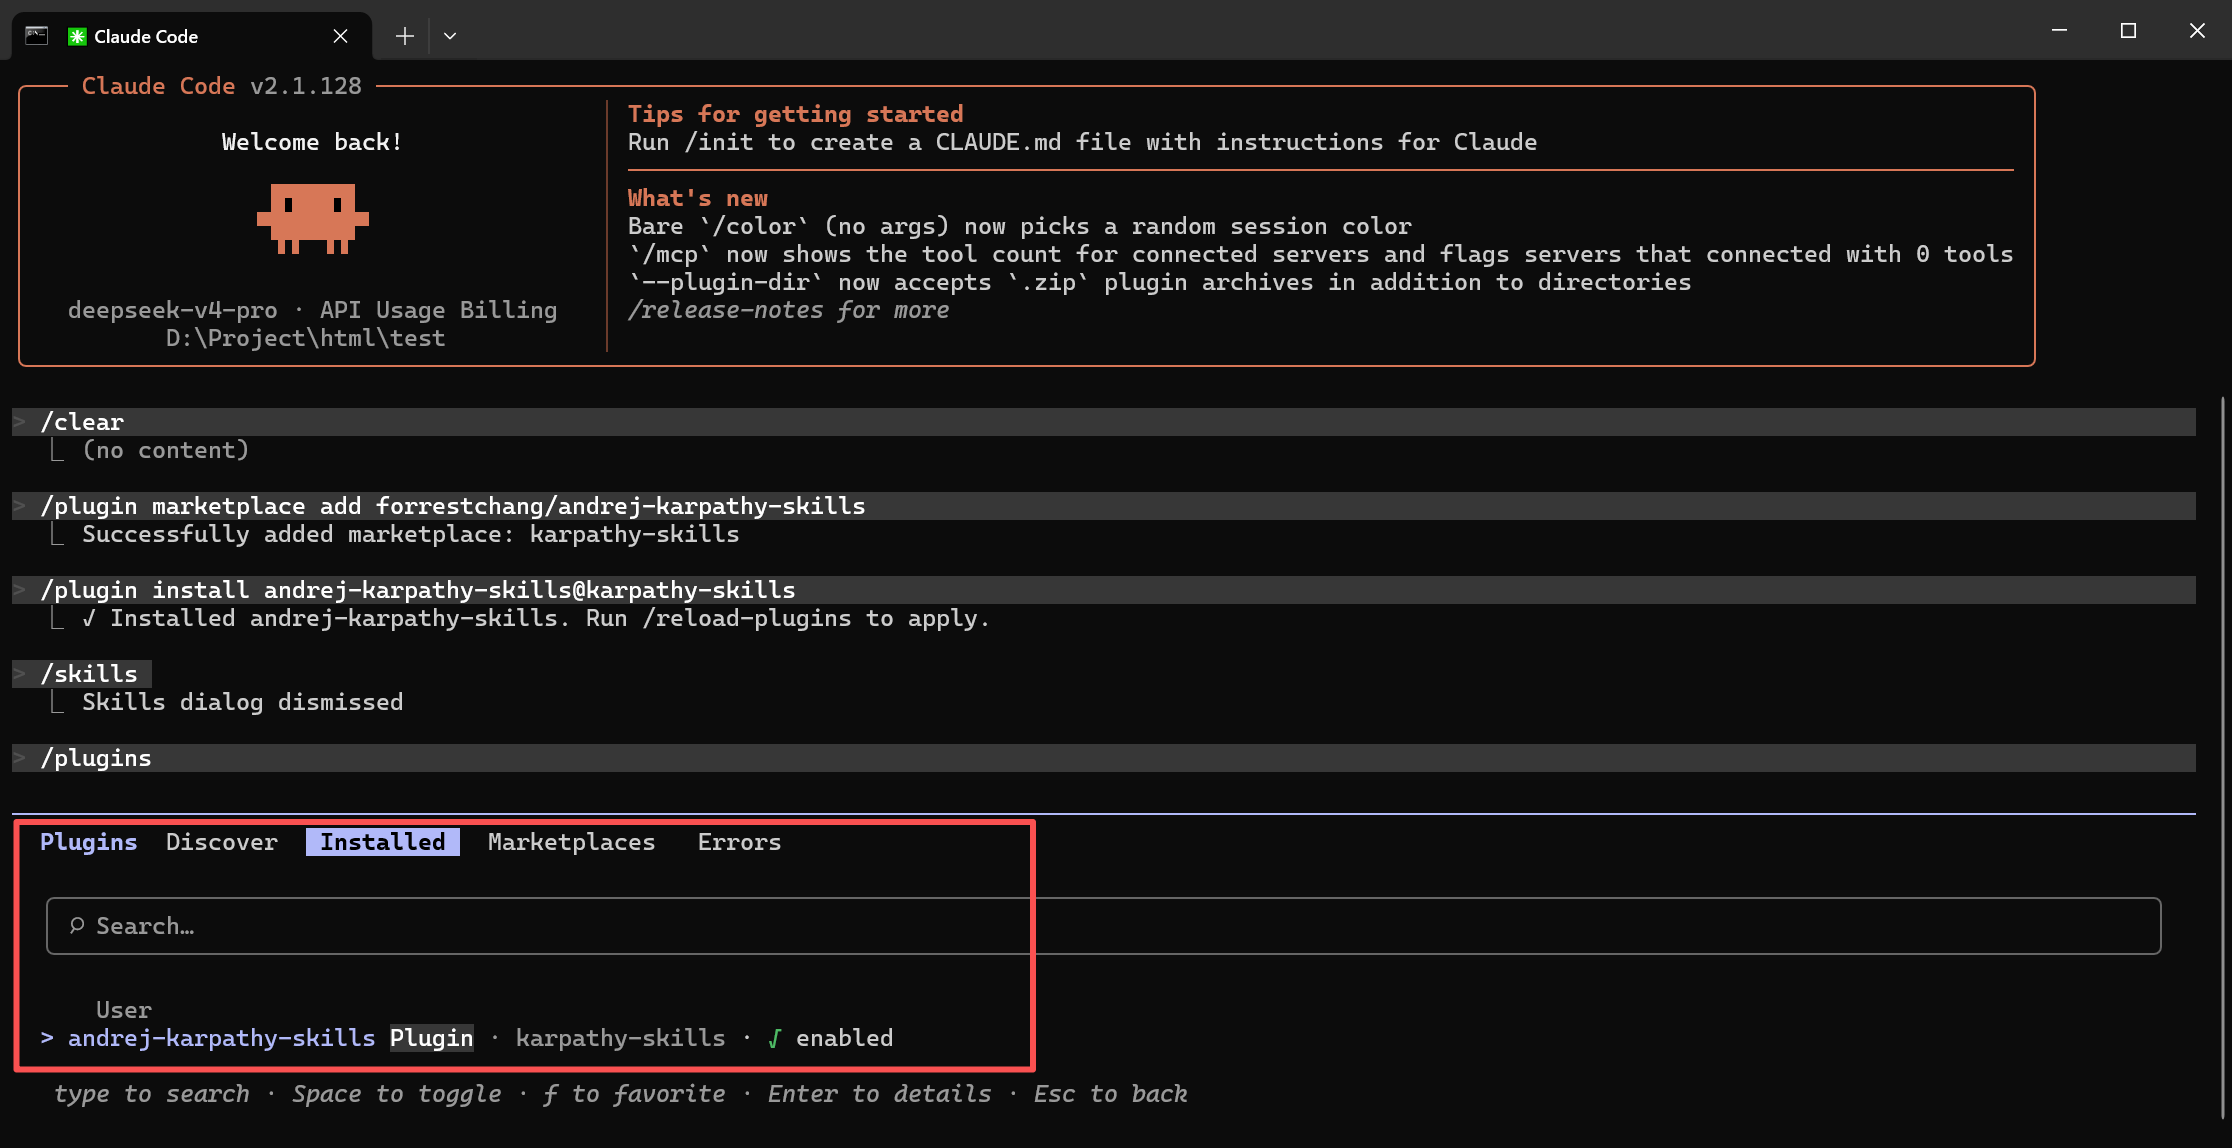Click the terminal window icon in title bar
Image resolution: width=2232 pixels, height=1148 pixels.
[37, 36]
